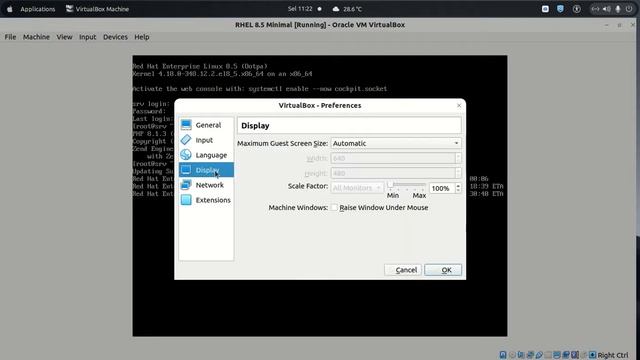Click the hard disk activity status icon
The height and width of the screenshot is (360, 640).
click(503, 355)
